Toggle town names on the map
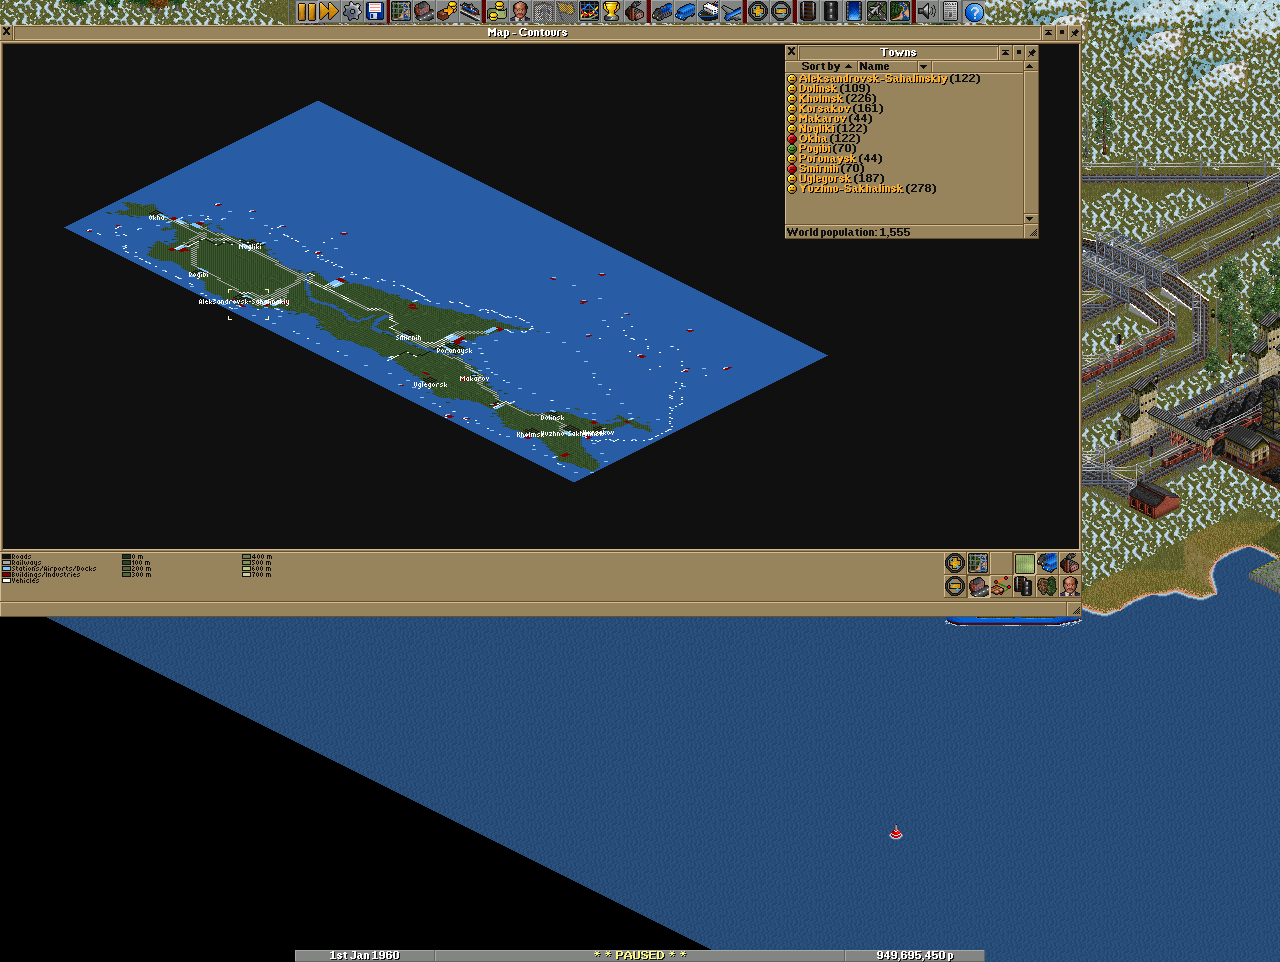 [978, 586]
